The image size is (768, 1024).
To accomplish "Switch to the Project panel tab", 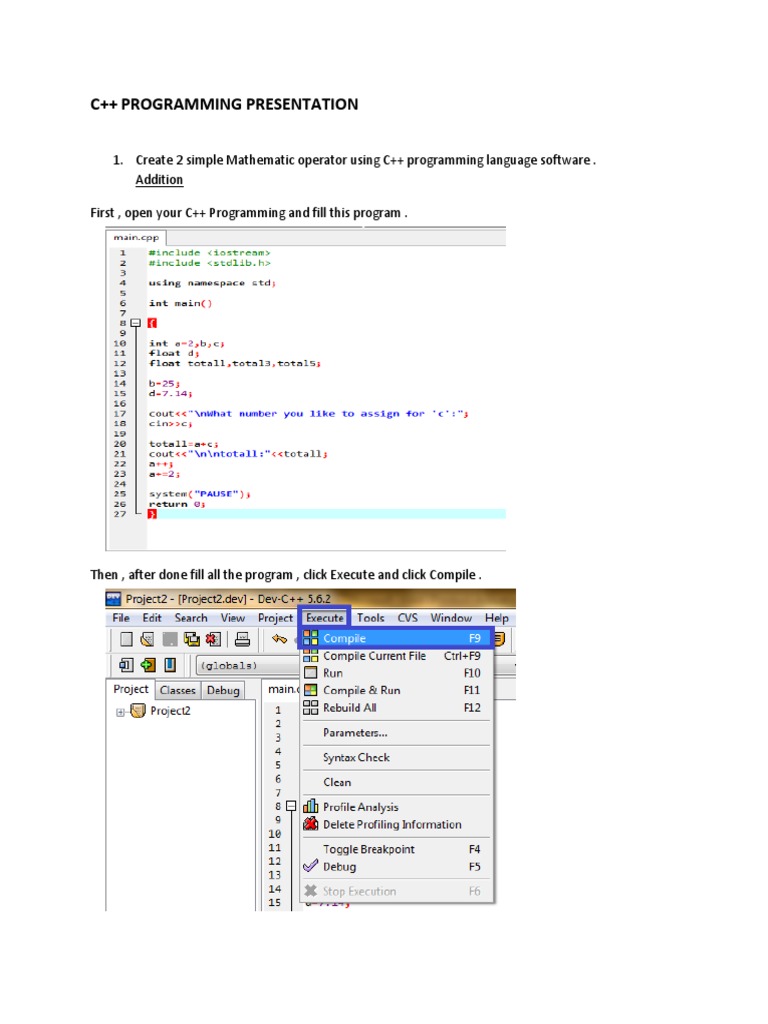I will (x=131, y=689).
